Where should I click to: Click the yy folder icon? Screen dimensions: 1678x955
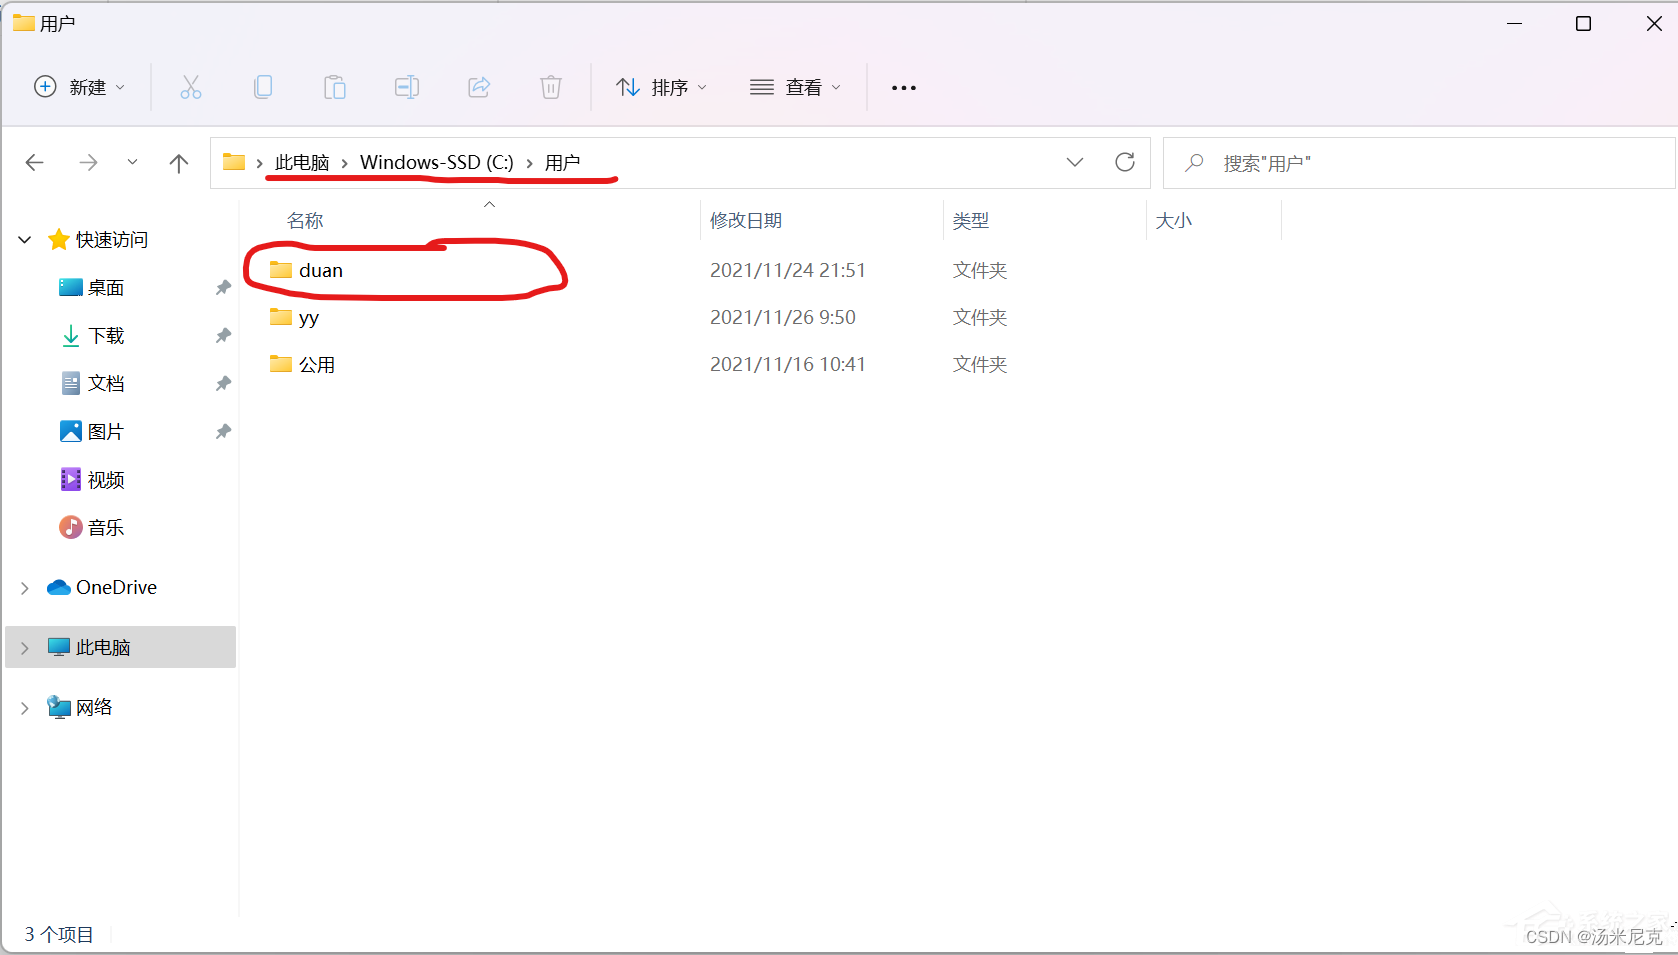[x=281, y=317]
